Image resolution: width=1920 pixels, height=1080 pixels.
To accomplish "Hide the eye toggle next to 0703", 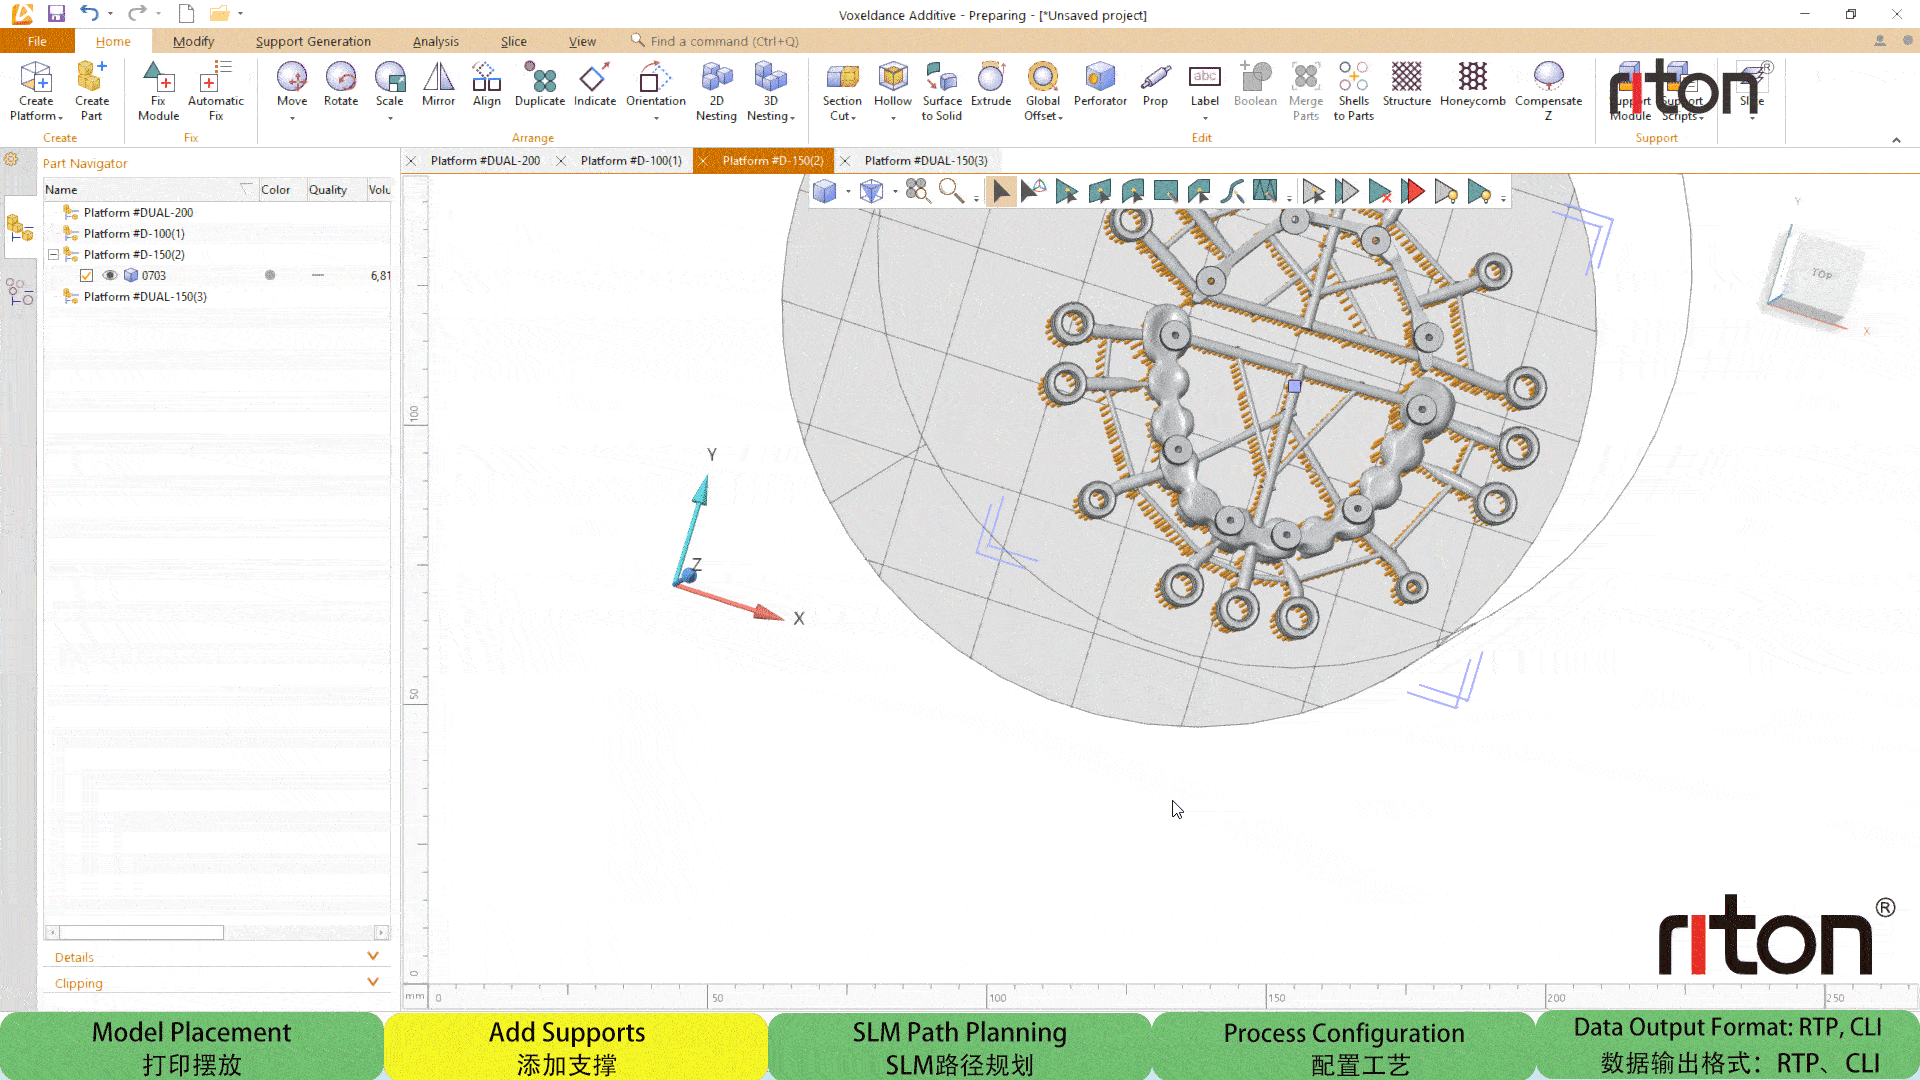I will 110,275.
